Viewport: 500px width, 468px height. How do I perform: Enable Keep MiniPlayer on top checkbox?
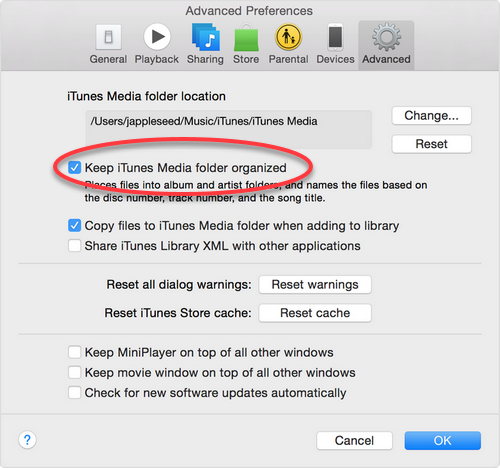pos(74,352)
